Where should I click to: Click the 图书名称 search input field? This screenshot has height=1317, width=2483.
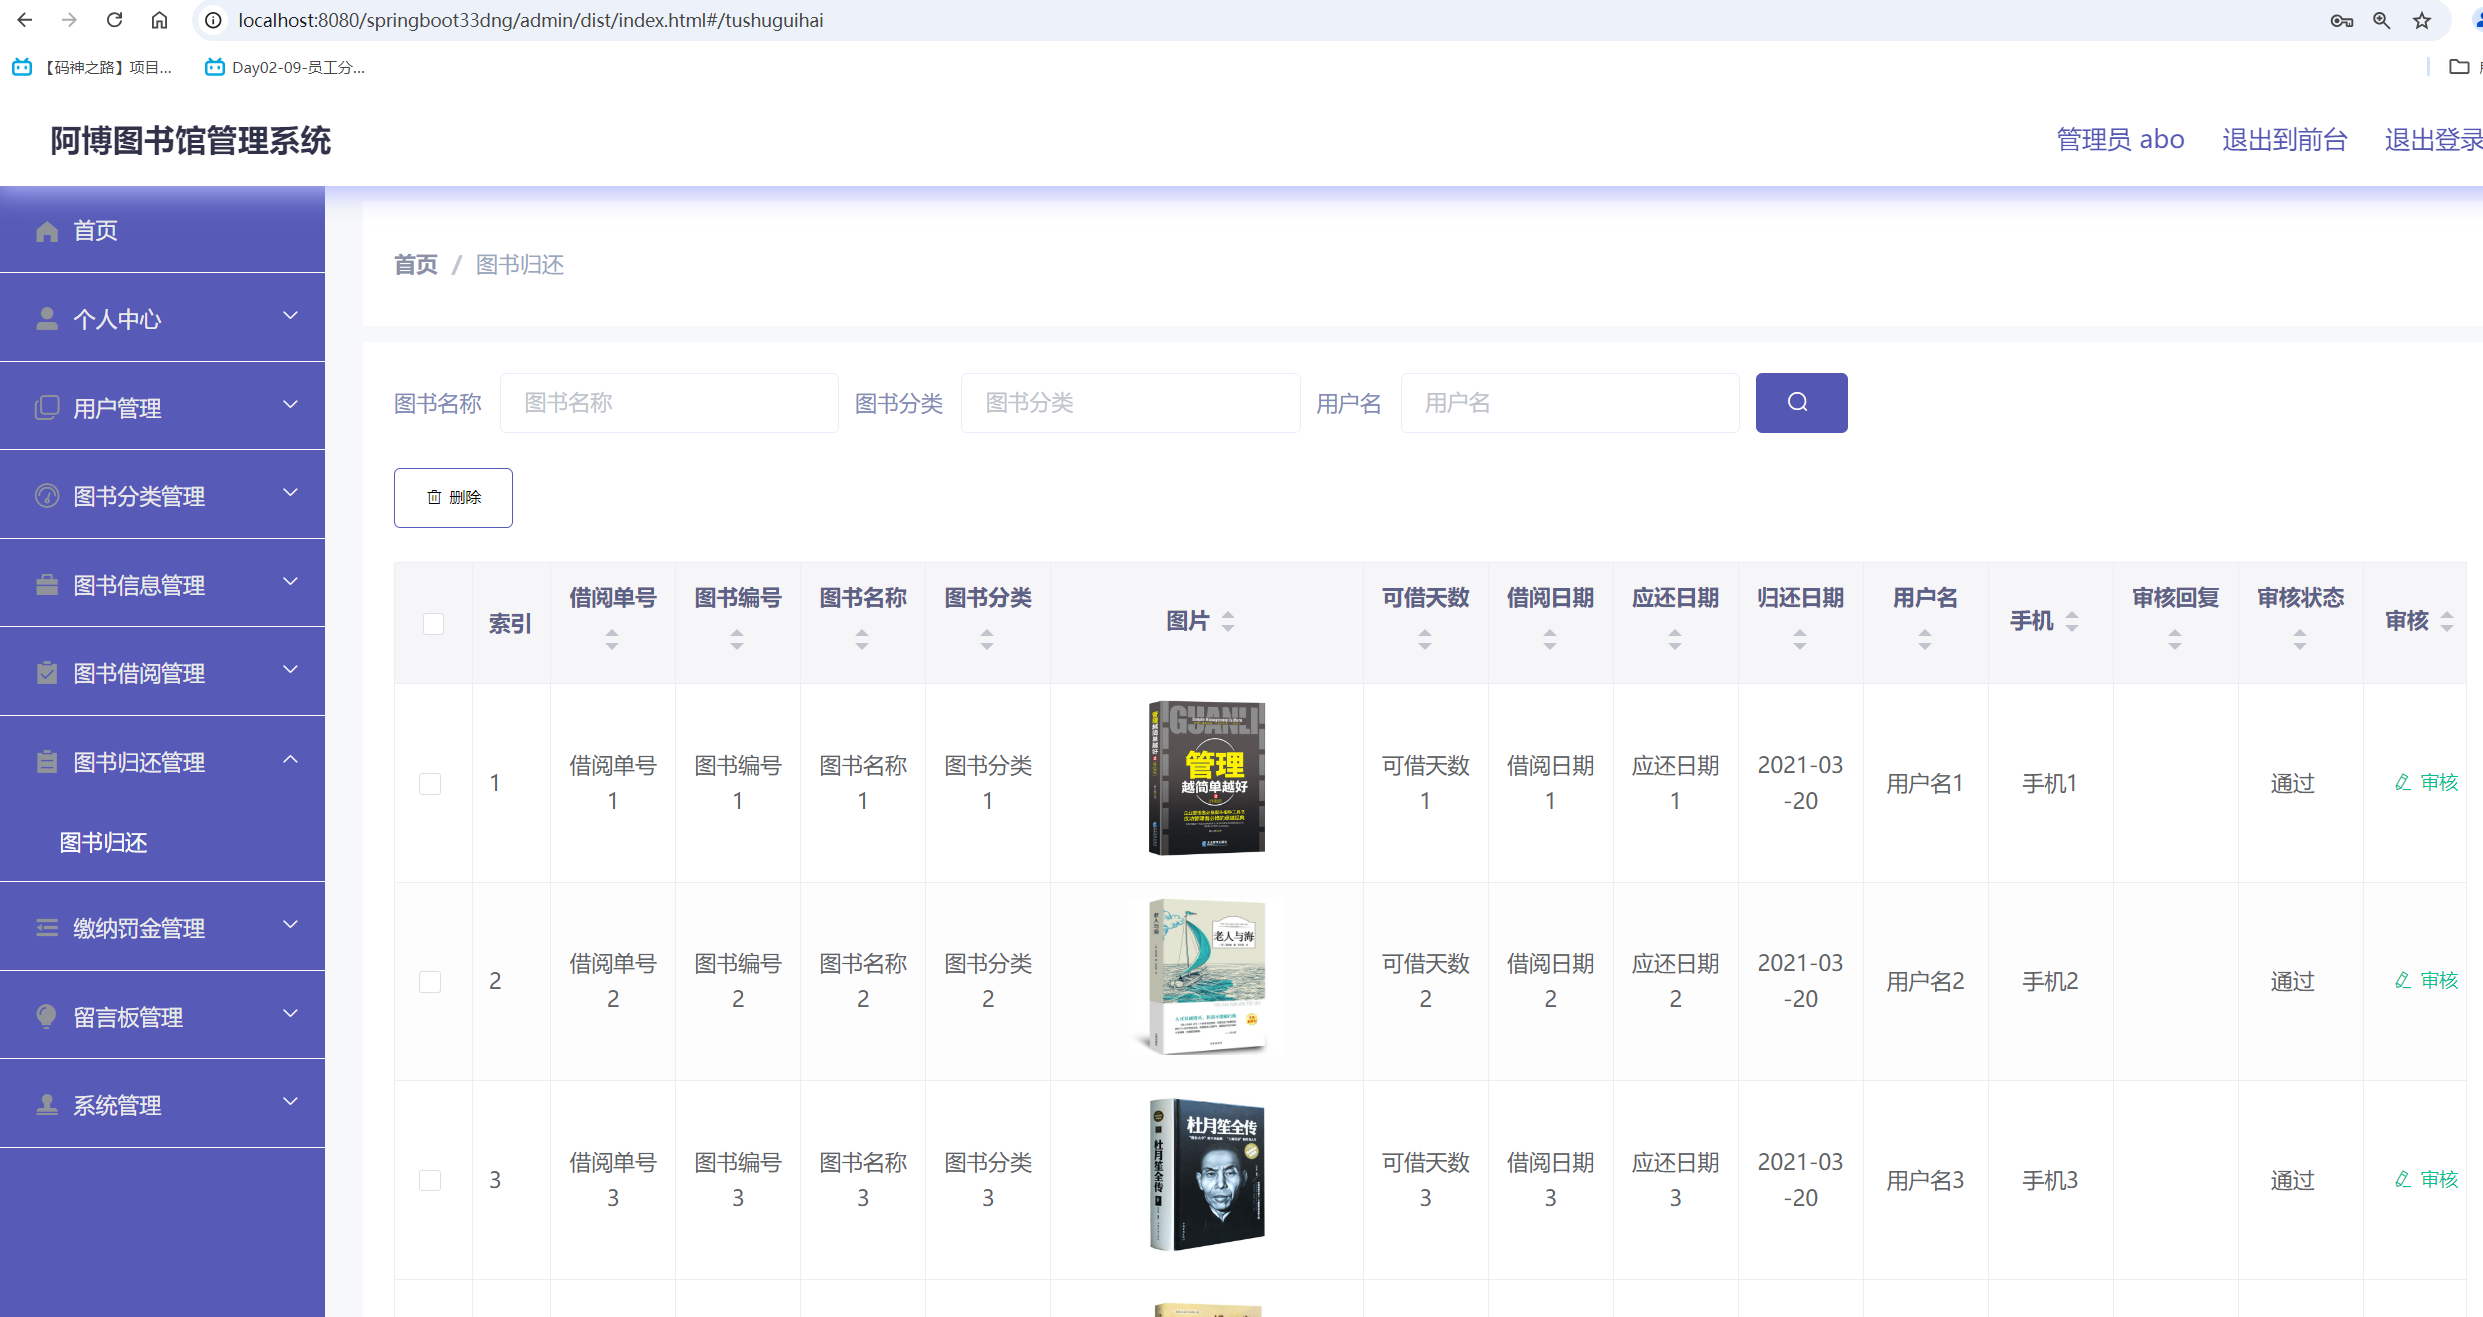pos(668,402)
